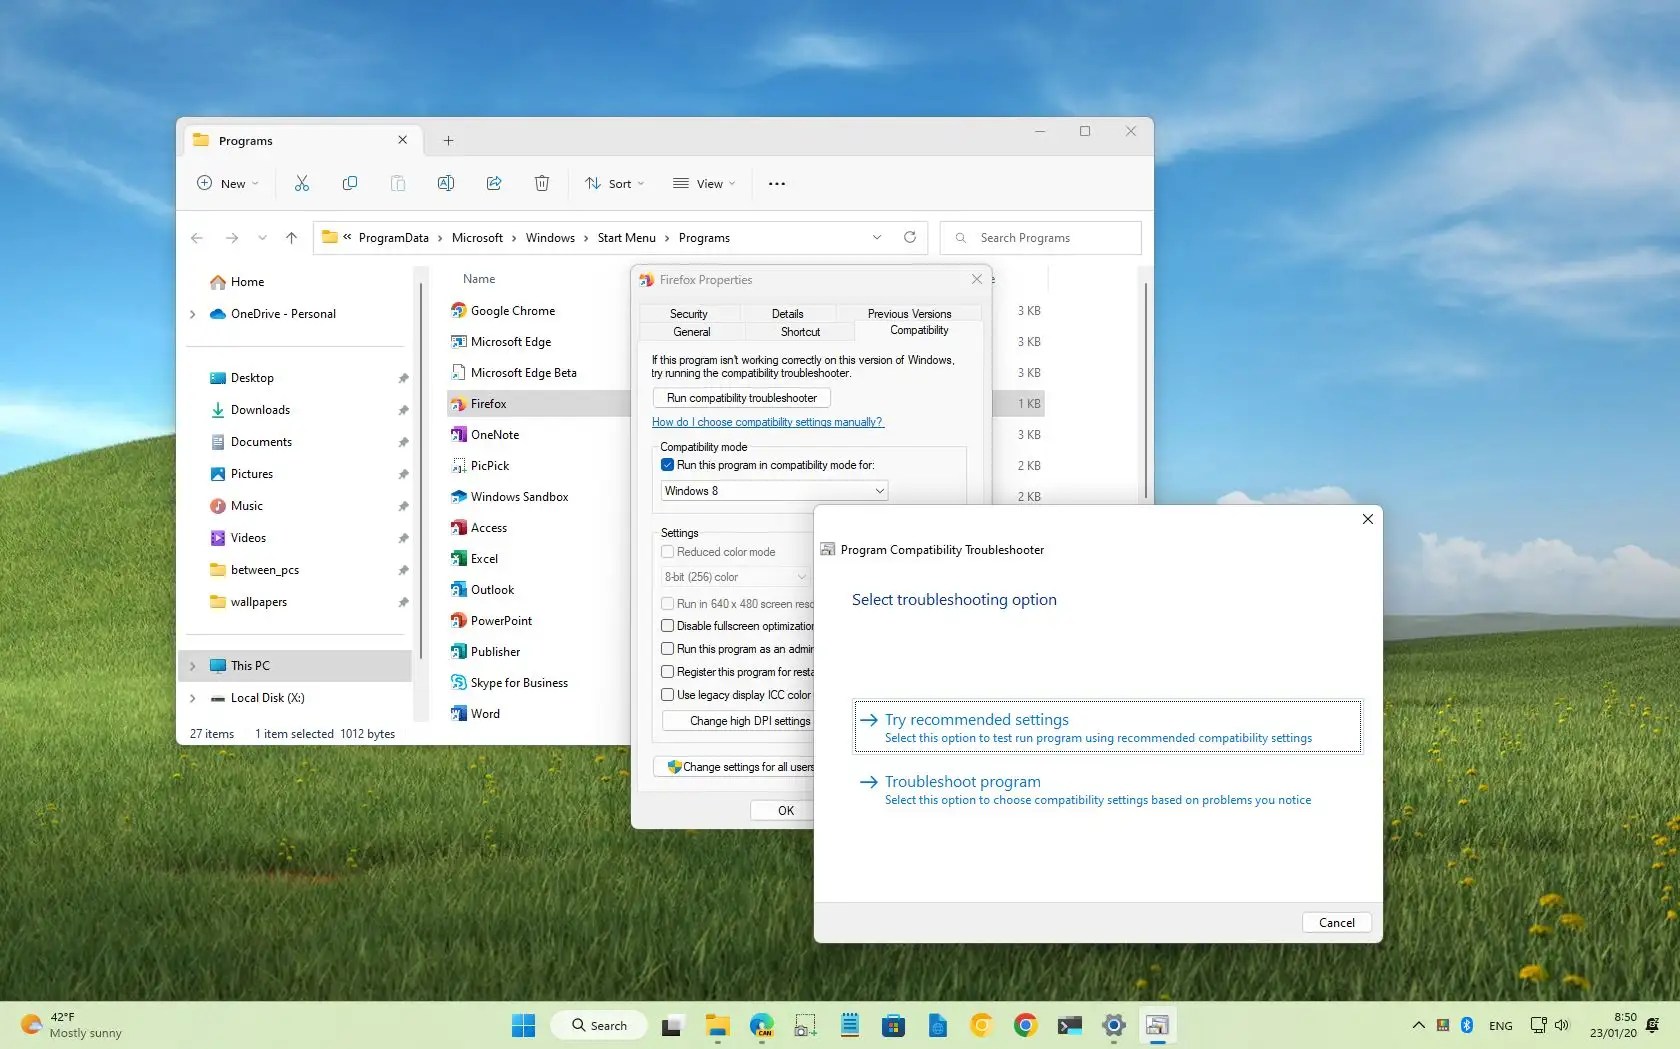Unpin the Downloads folder via its pin icon

point(403,410)
